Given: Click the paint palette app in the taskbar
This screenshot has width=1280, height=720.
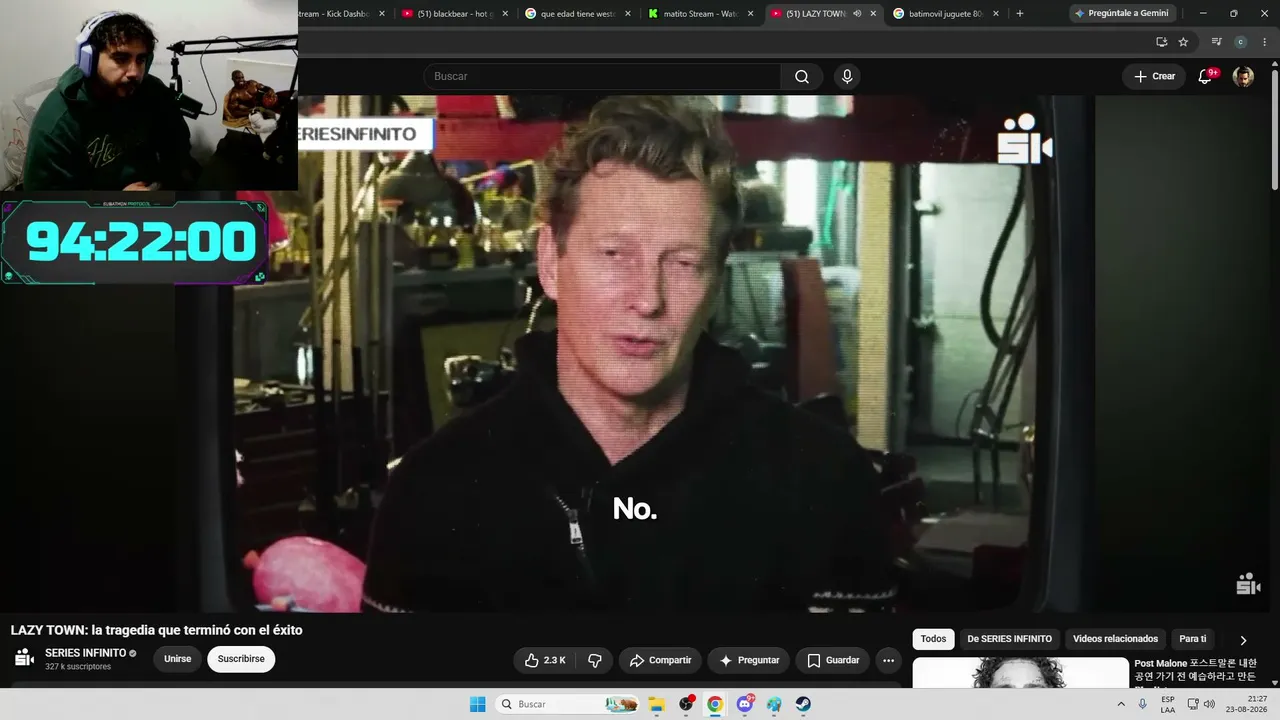Looking at the screenshot, I should pos(774,704).
